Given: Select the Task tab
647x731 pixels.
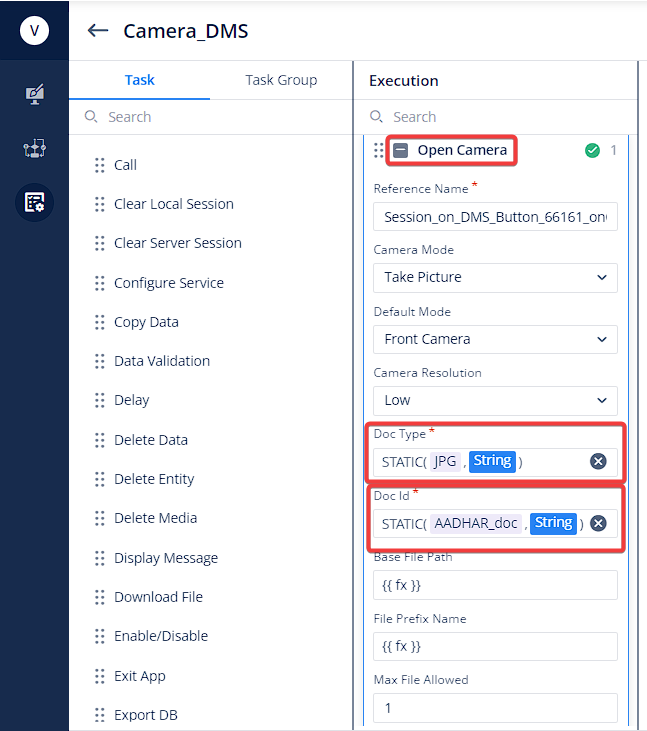Looking at the screenshot, I should coord(139,80).
